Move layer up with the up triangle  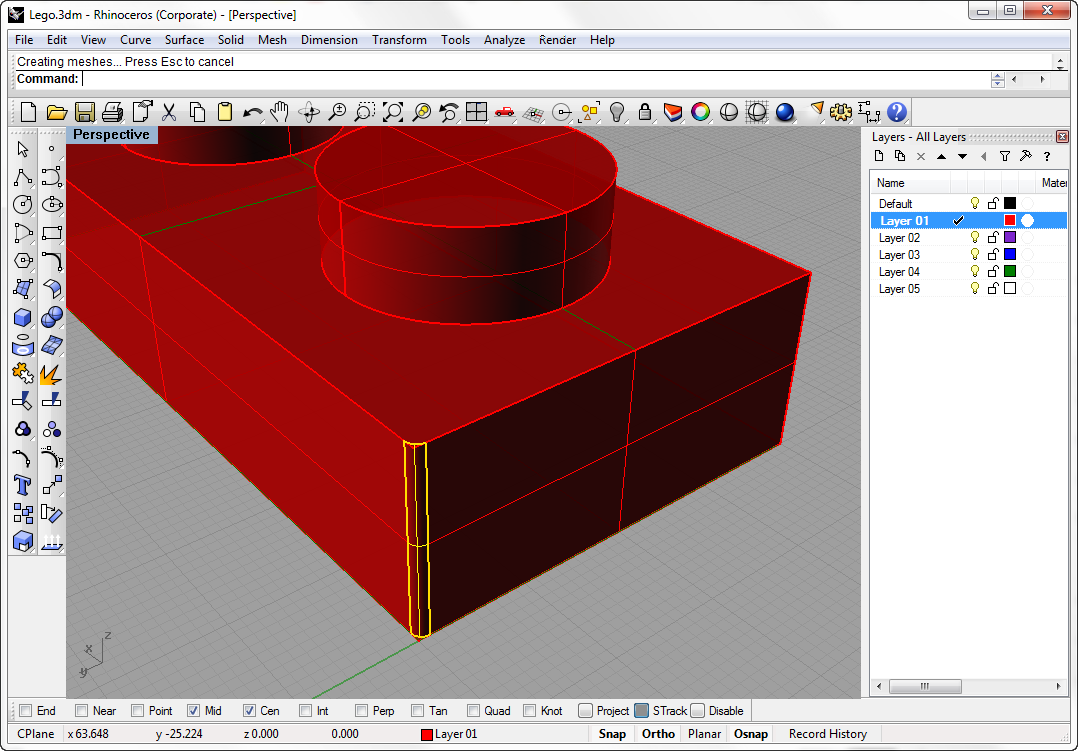[941, 156]
